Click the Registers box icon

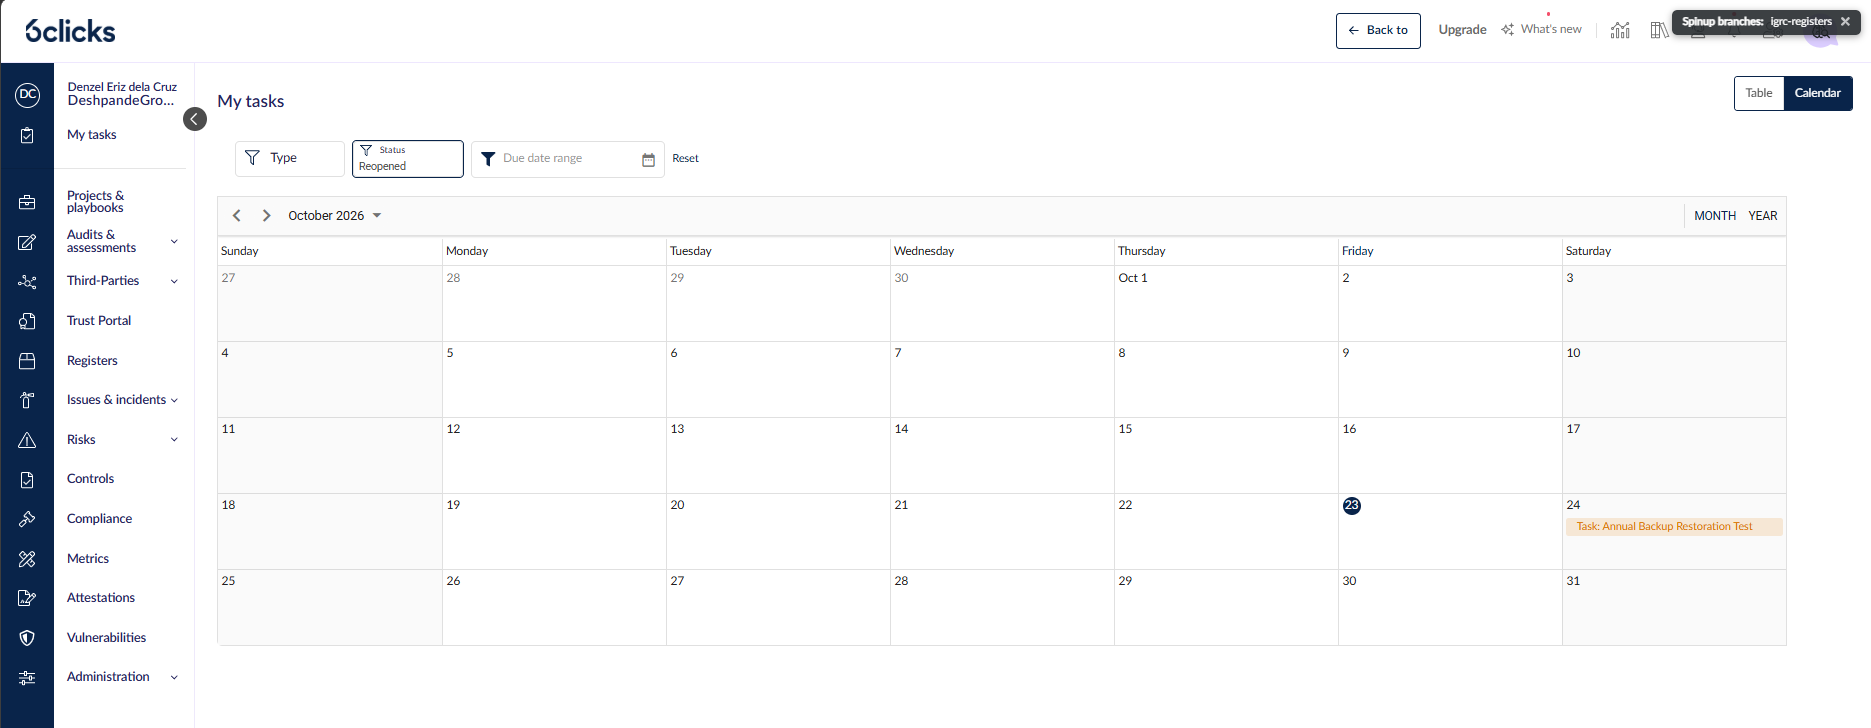(27, 361)
